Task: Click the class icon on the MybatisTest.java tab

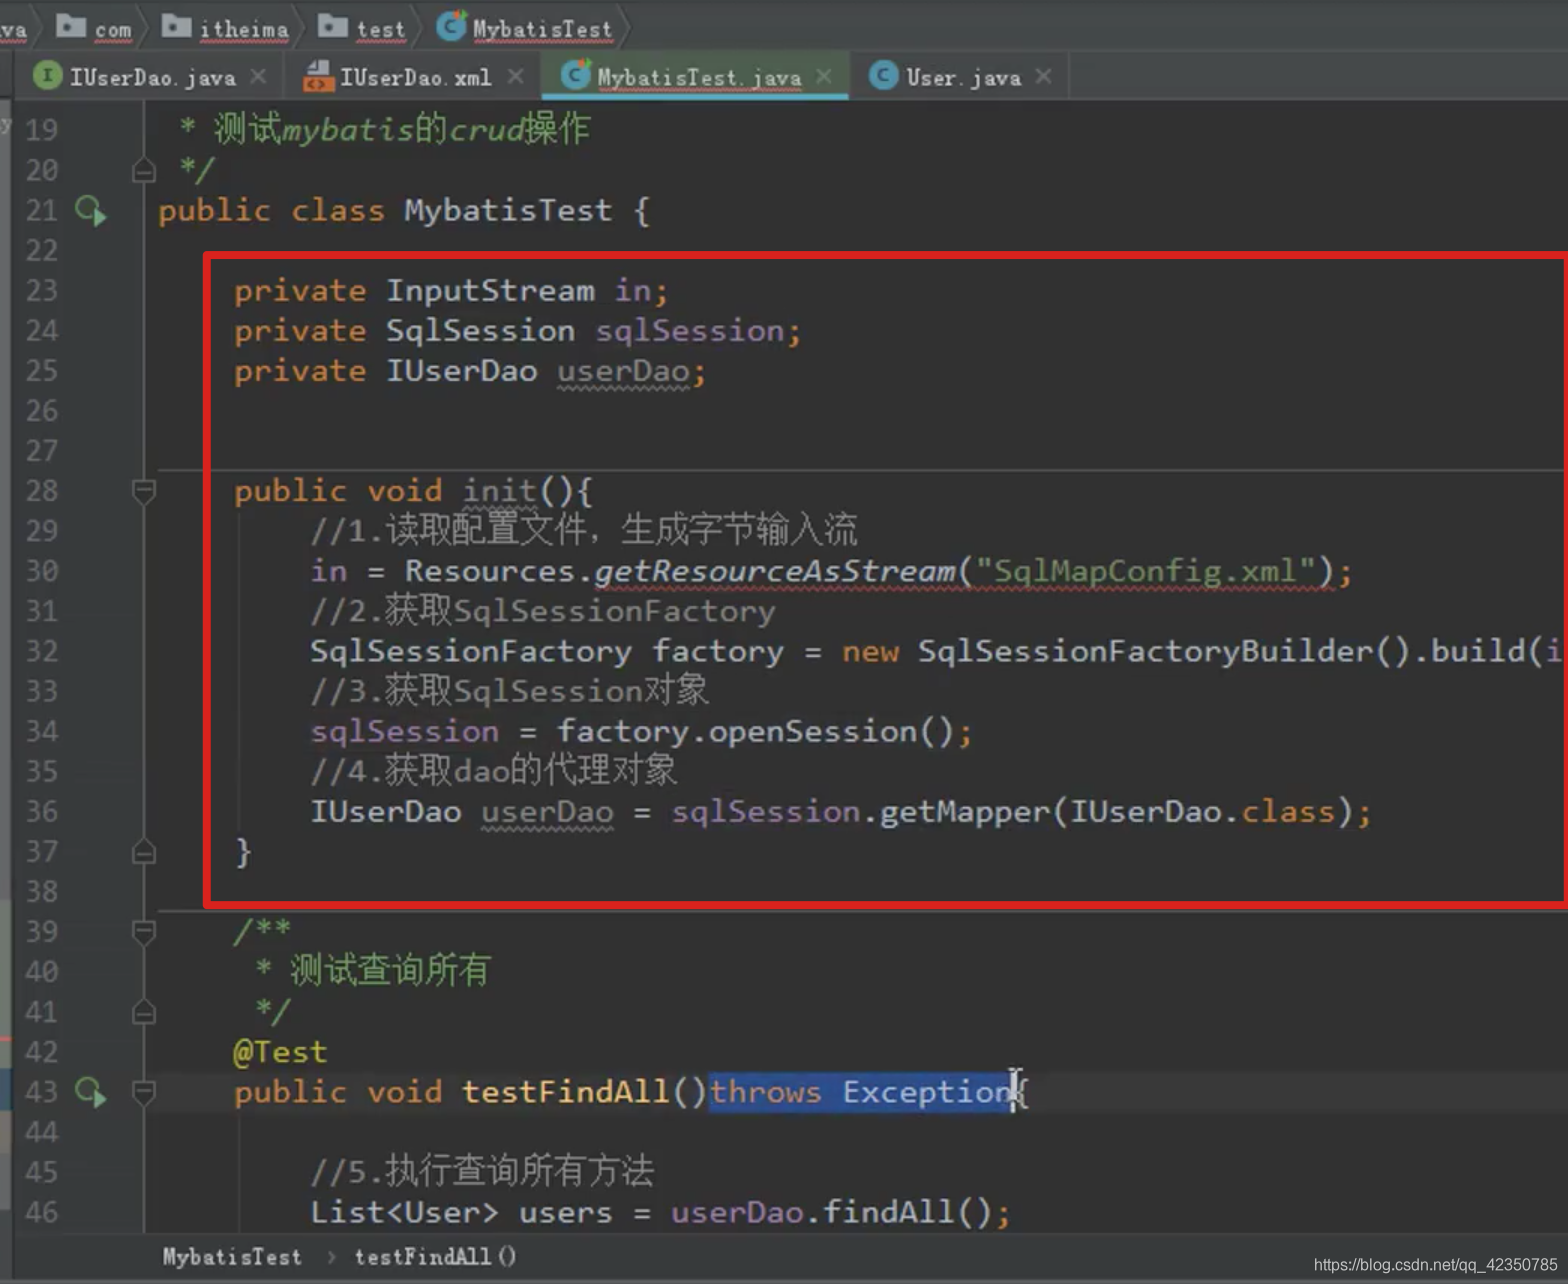Action: [x=575, y=74]
